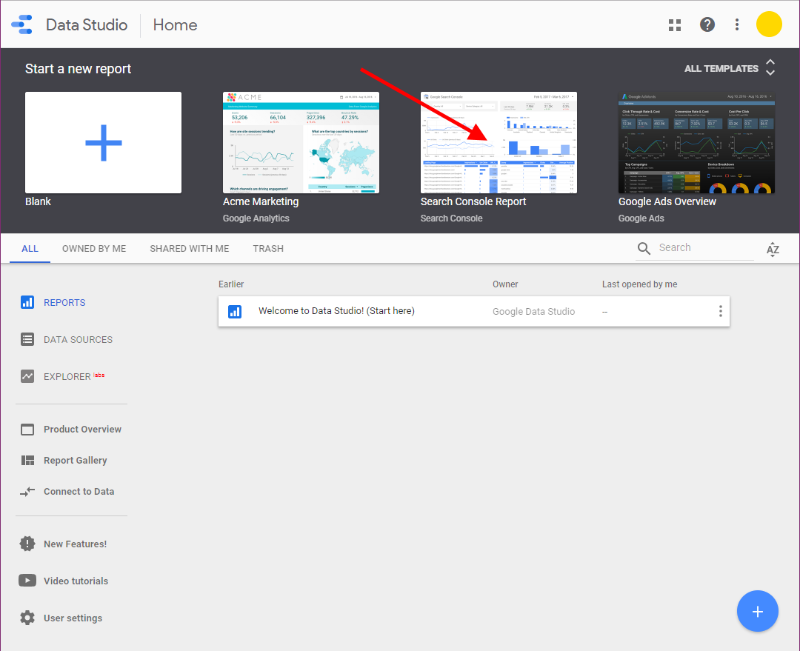Screen dimensions: 800x651
Task: Click the sort A-Z icon beside search
Action: point(772,247)
